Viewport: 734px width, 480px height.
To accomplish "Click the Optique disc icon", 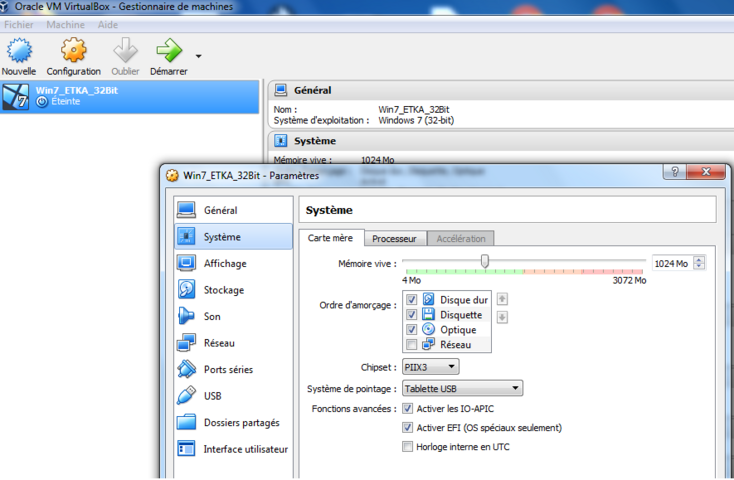I will click(428, 329).
